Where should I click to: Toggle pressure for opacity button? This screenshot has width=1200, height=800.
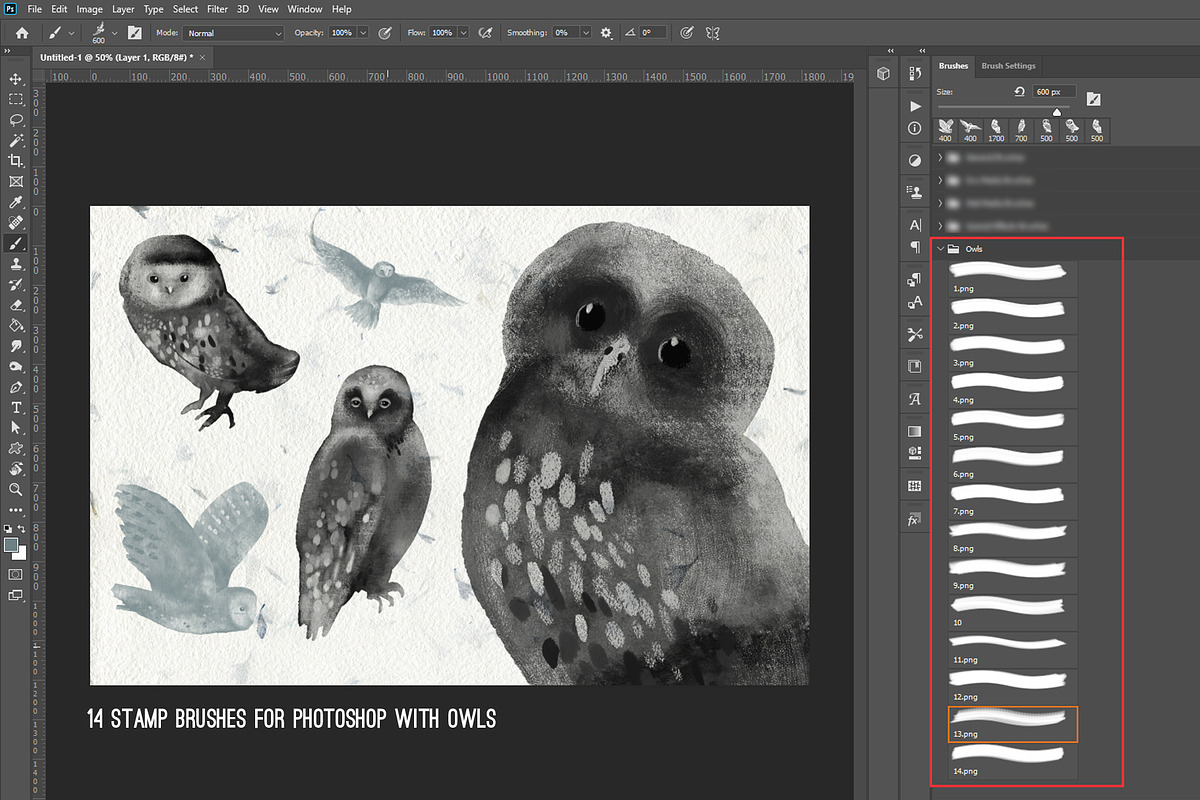click(385, 33)
